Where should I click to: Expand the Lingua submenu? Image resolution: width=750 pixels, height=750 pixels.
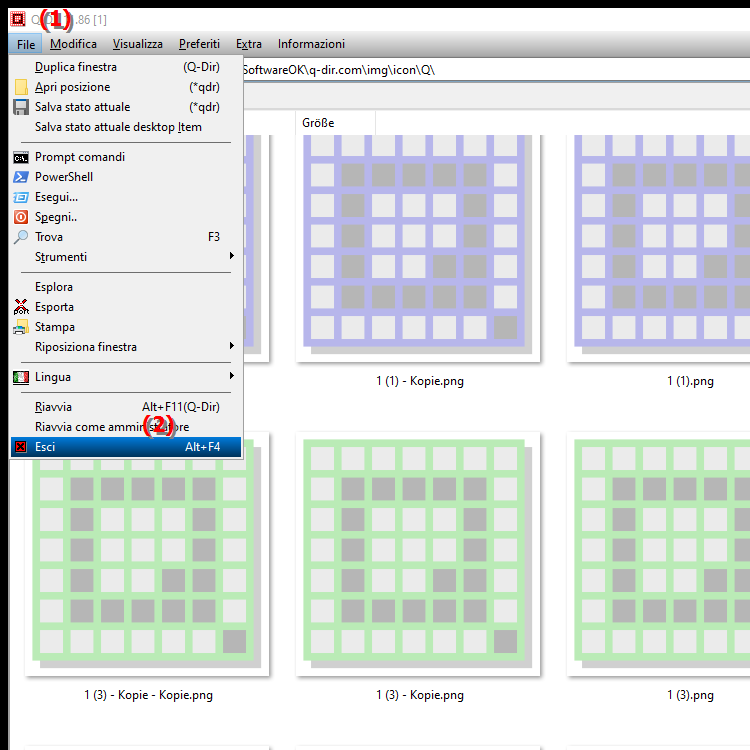tap(126, 377)
